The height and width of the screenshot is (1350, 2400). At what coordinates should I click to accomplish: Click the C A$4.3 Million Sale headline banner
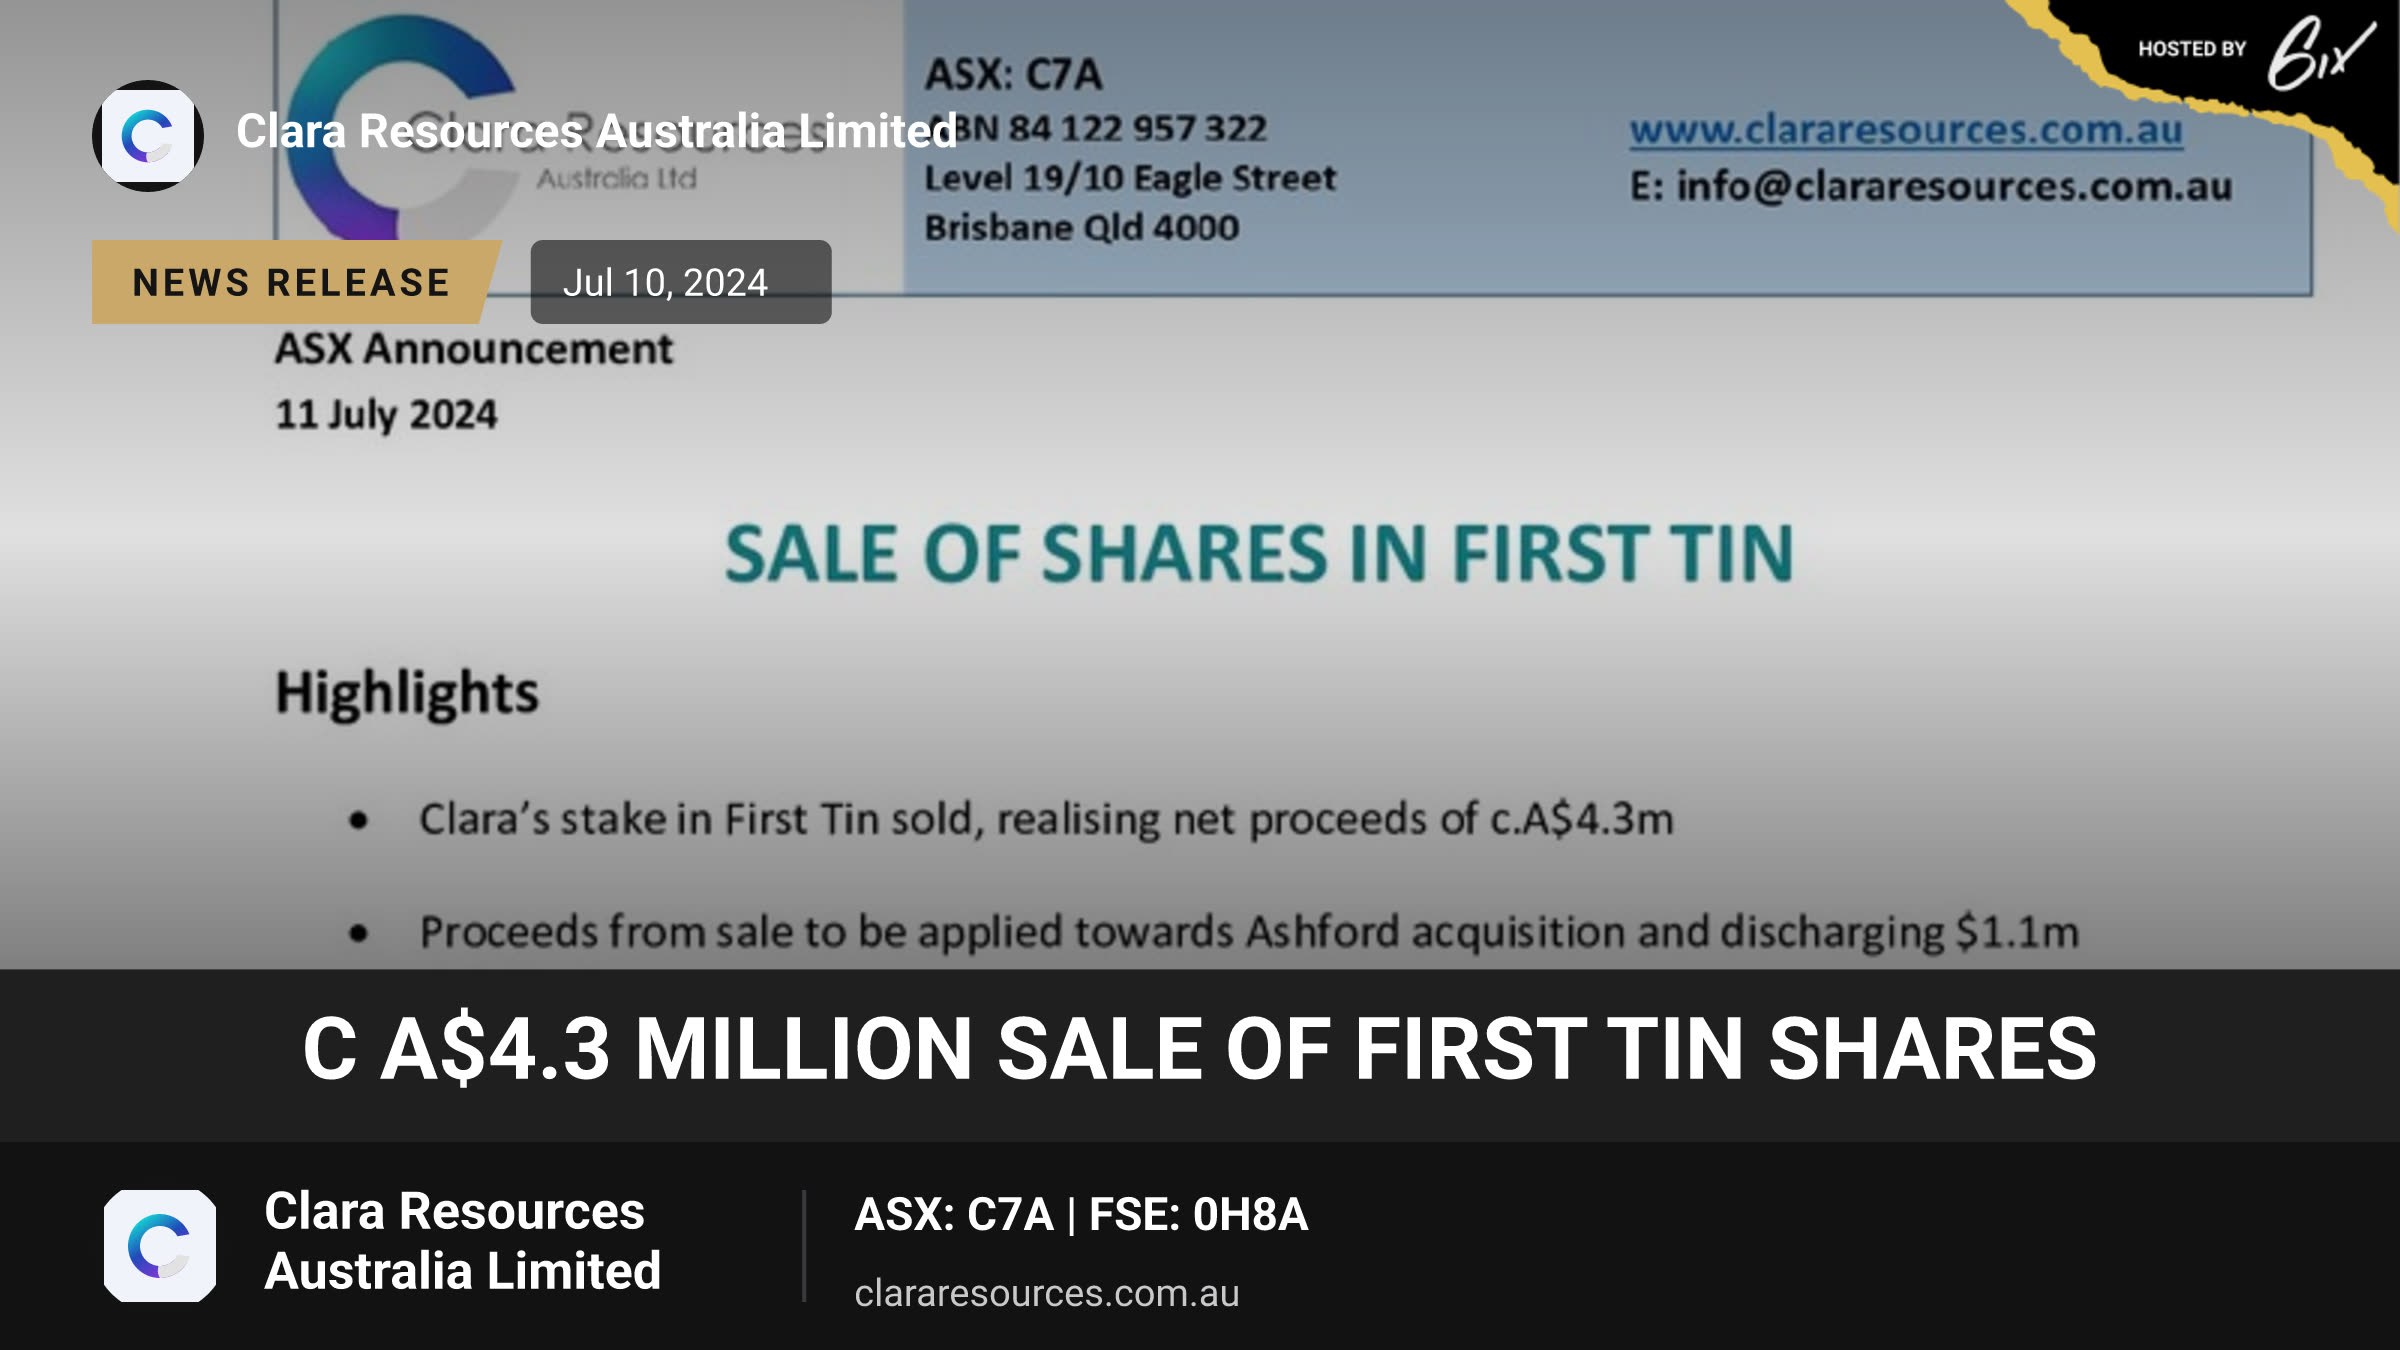click(x=1200, y=1048)
